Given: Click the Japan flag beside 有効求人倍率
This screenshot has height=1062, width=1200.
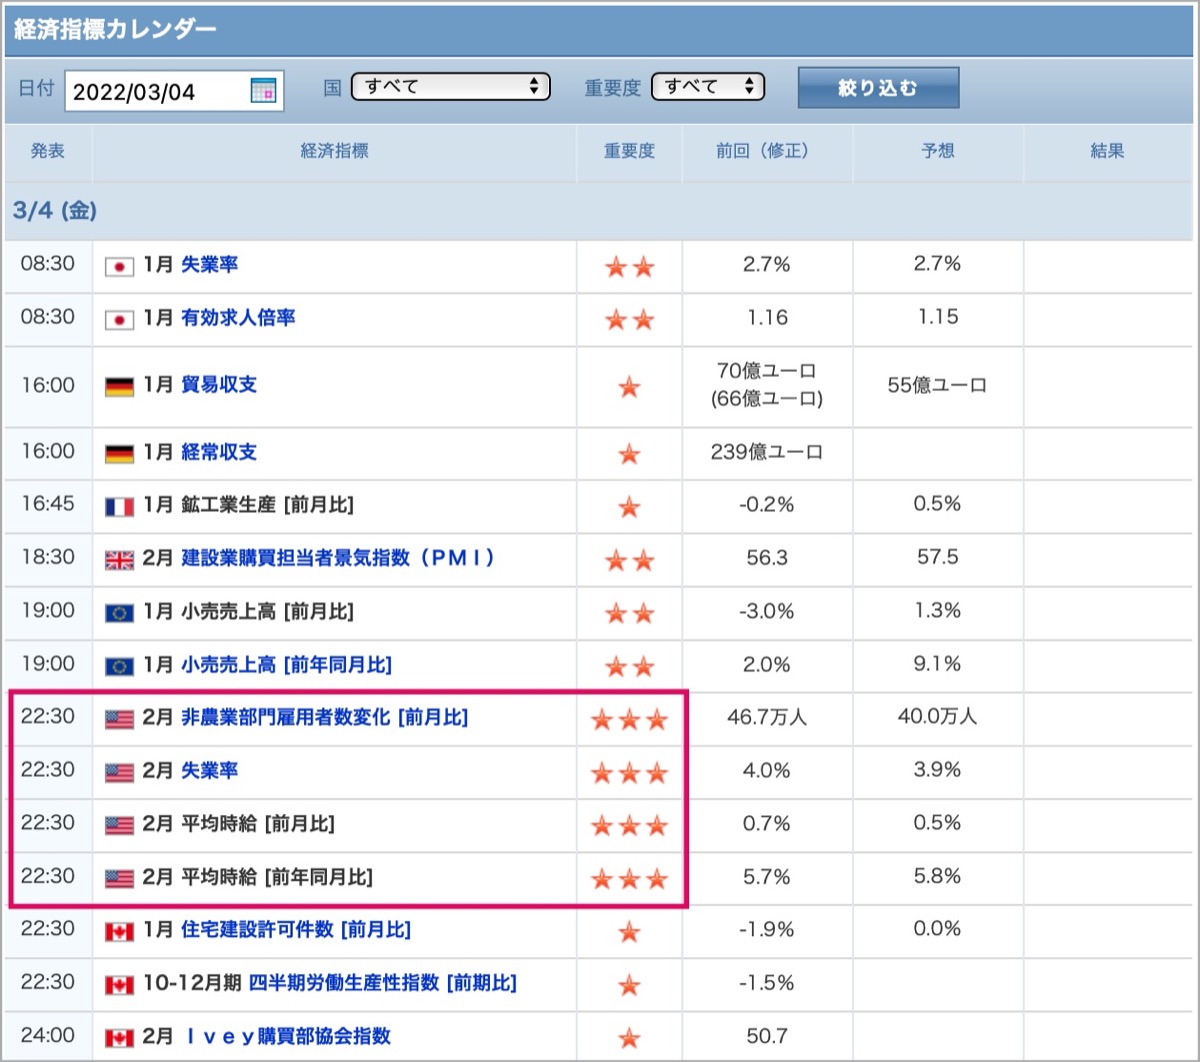Looking at the screenshot, I should coord(119,319).
